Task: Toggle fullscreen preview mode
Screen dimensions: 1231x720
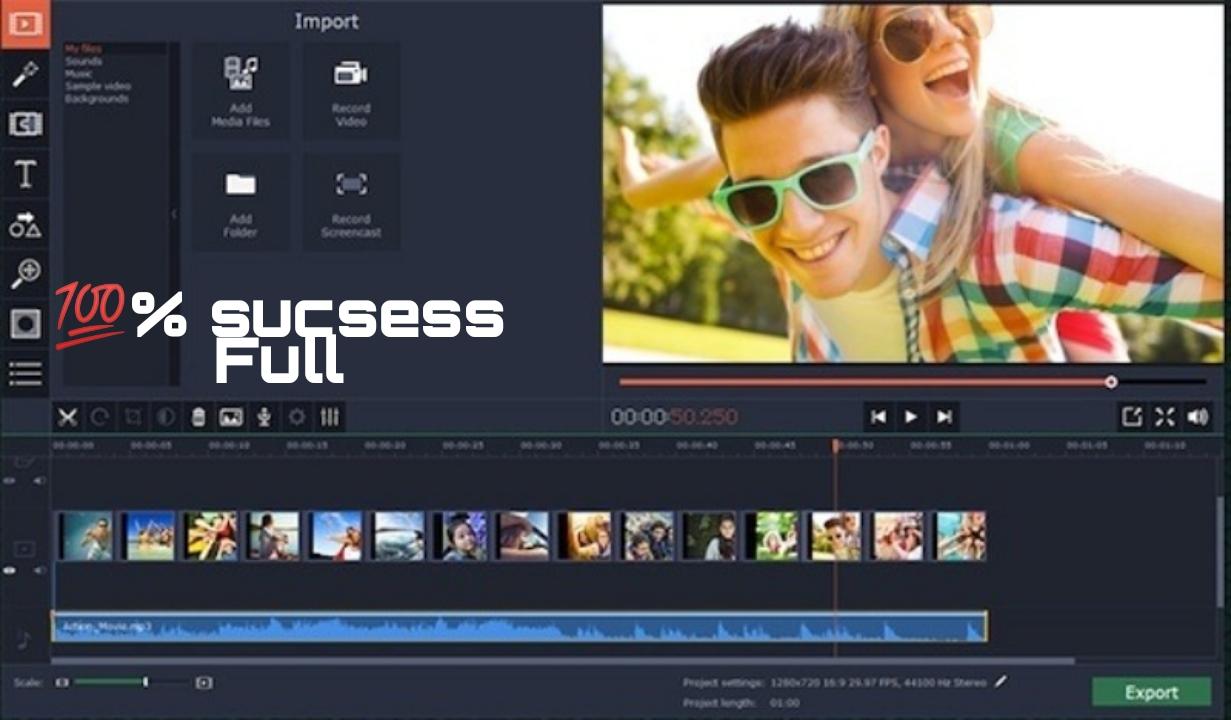Action: (1164, 417)
